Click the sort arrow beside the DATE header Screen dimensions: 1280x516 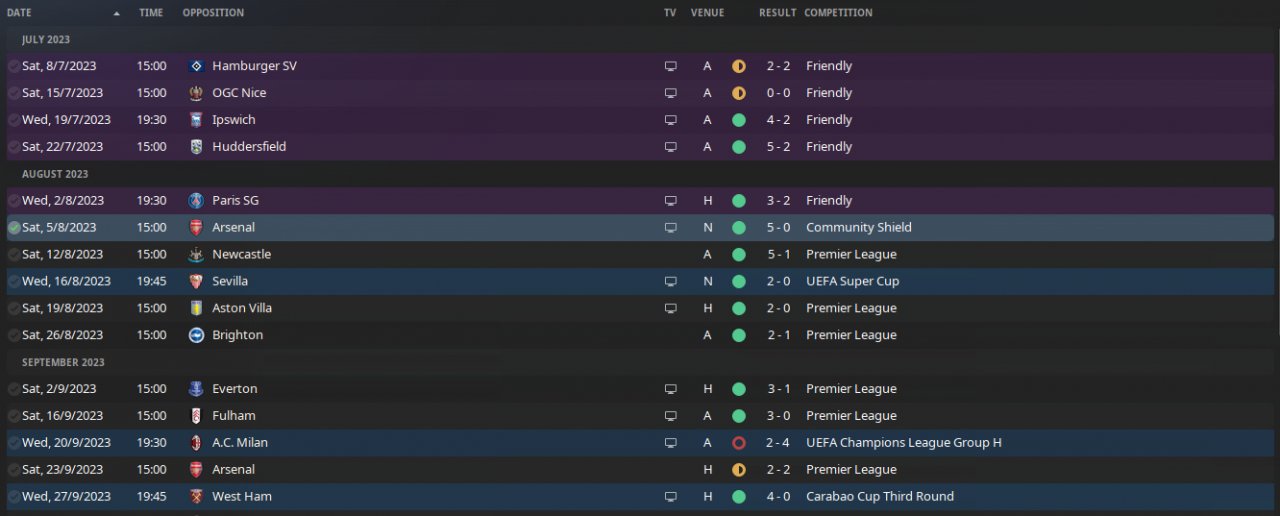click(117, 14)
